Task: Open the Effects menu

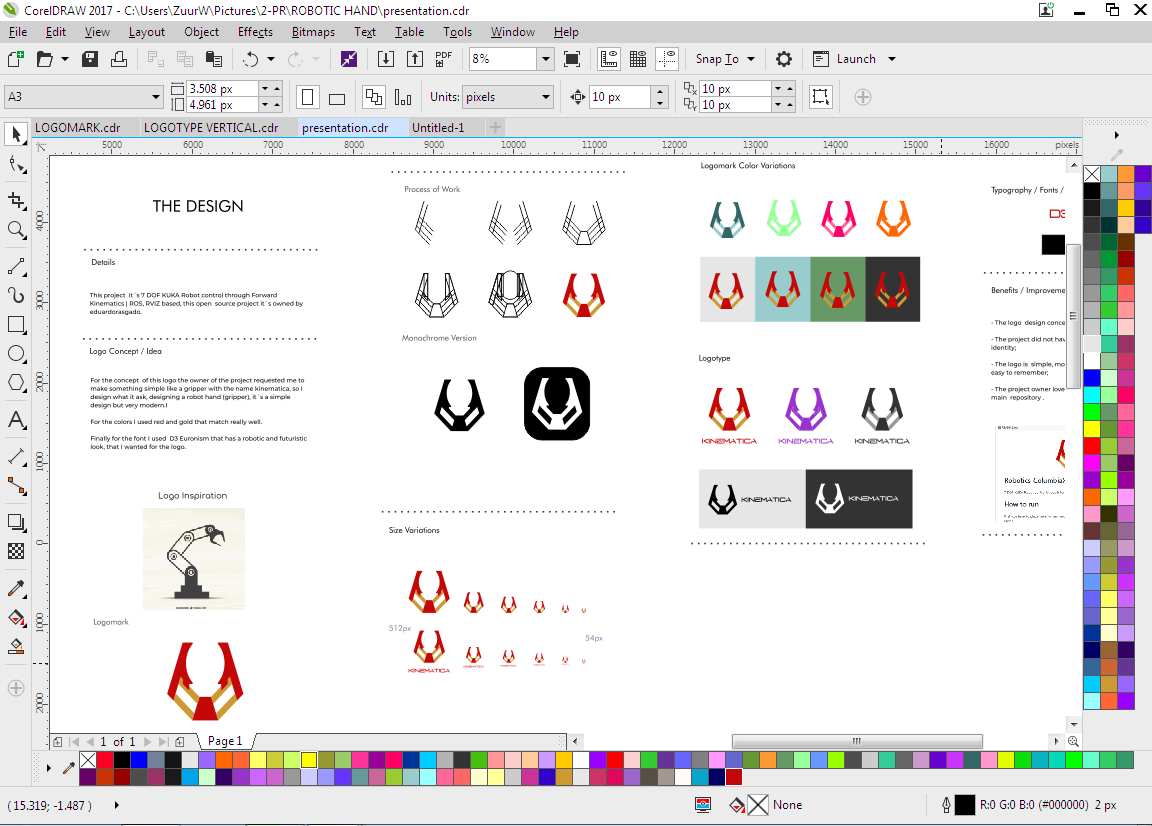Action: [255, 32]
